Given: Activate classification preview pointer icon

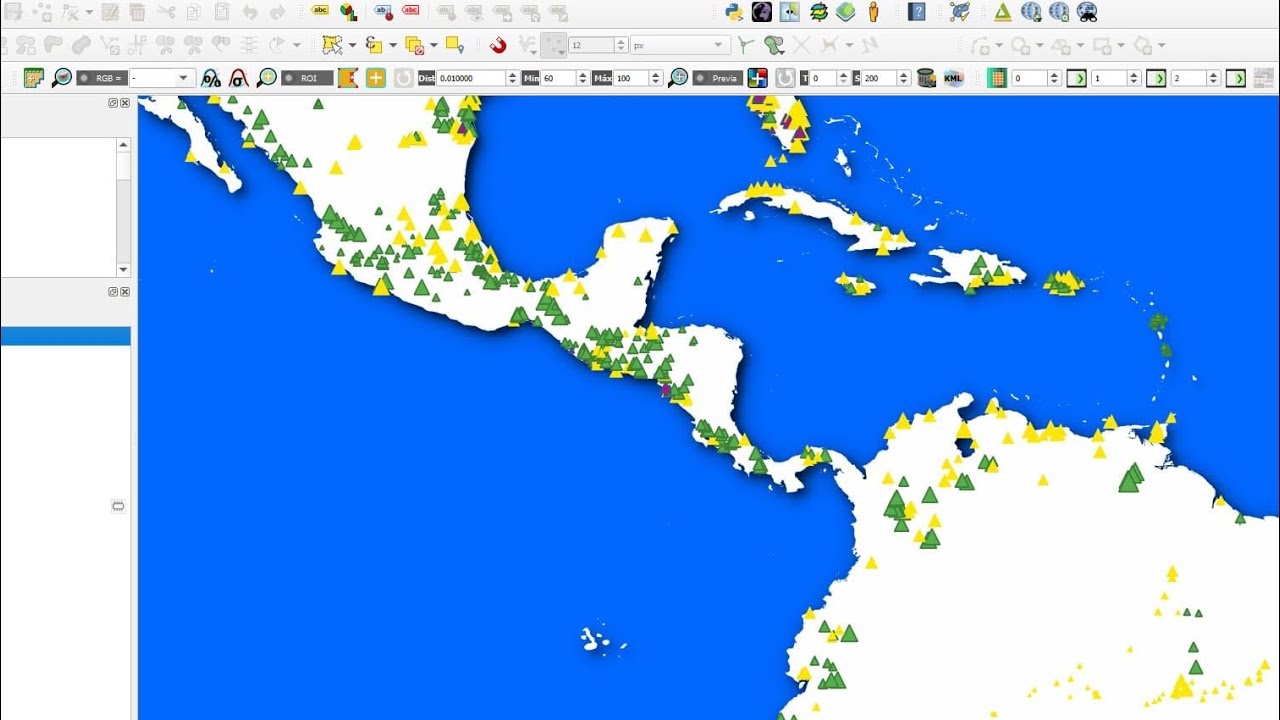Looking at the screenshot, I should click(757, 78).
